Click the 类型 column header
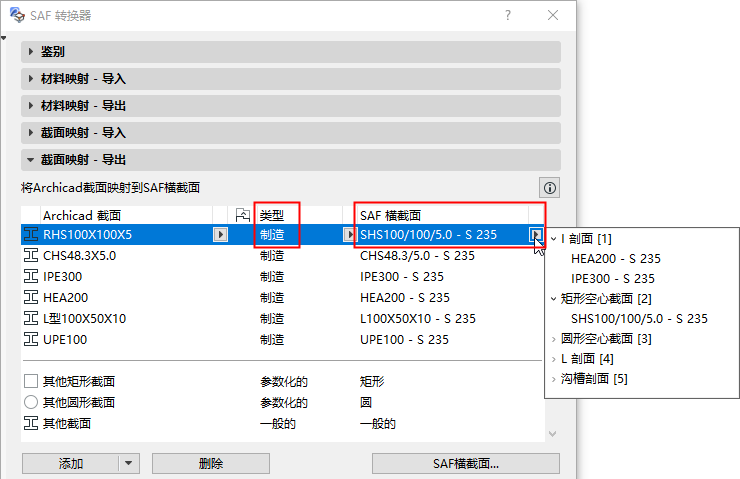Screen dimensions: 740x479 (x=272, y=216)
